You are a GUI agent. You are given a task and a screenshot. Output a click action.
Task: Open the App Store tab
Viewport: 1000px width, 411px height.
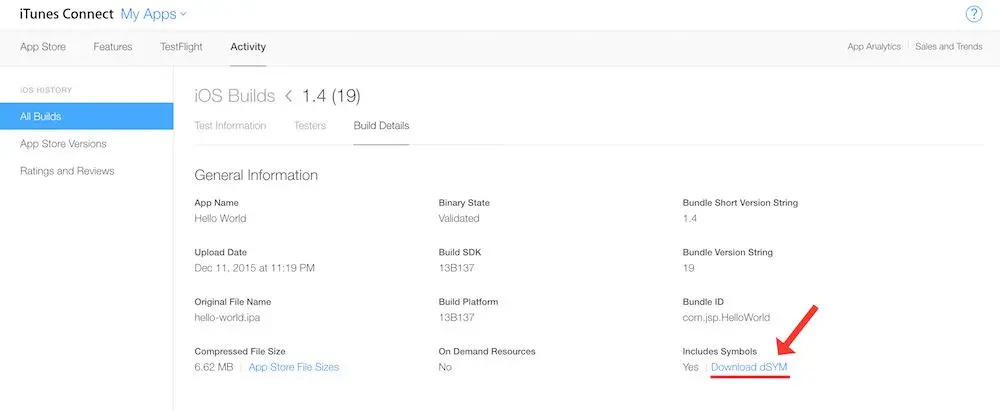coord(43,47)
